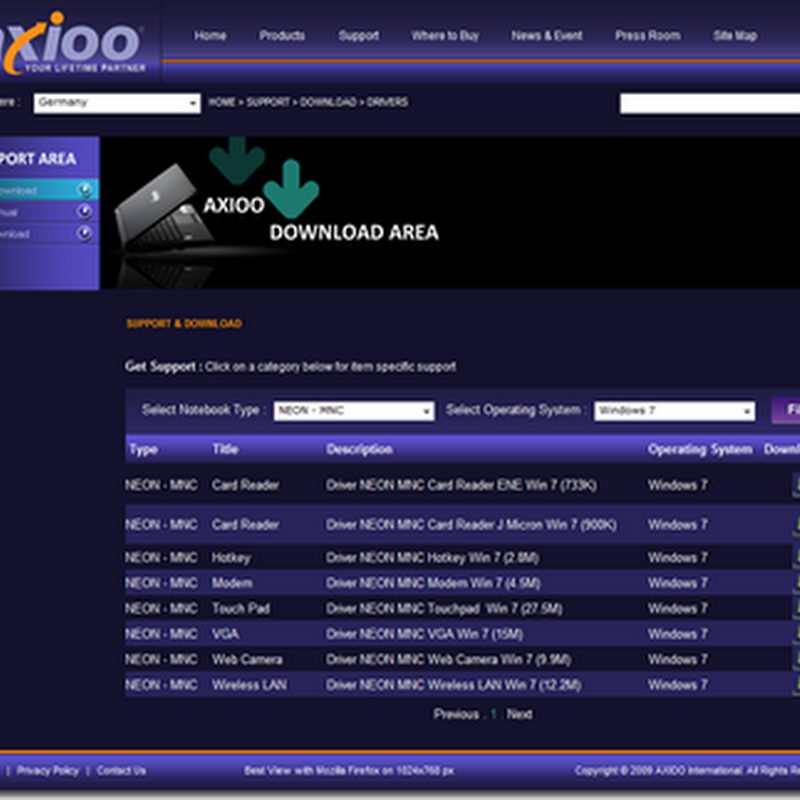Image resolution: width=800 pixels, height=800 pixels.
Task: Click 'Driver NEON MNC Card Reader J Micron Win 7 (900K)'
Action: (471, 524)
